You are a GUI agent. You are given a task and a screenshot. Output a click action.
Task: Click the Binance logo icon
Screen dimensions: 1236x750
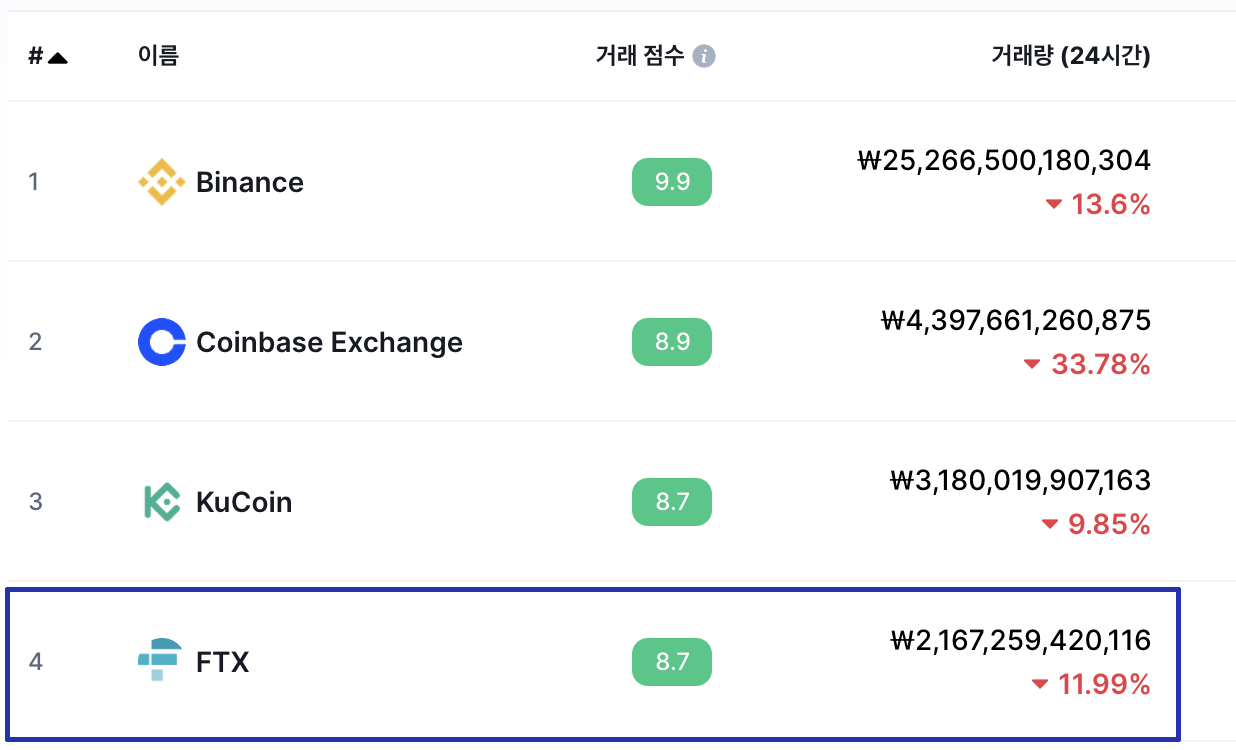[x=161, y=182]
